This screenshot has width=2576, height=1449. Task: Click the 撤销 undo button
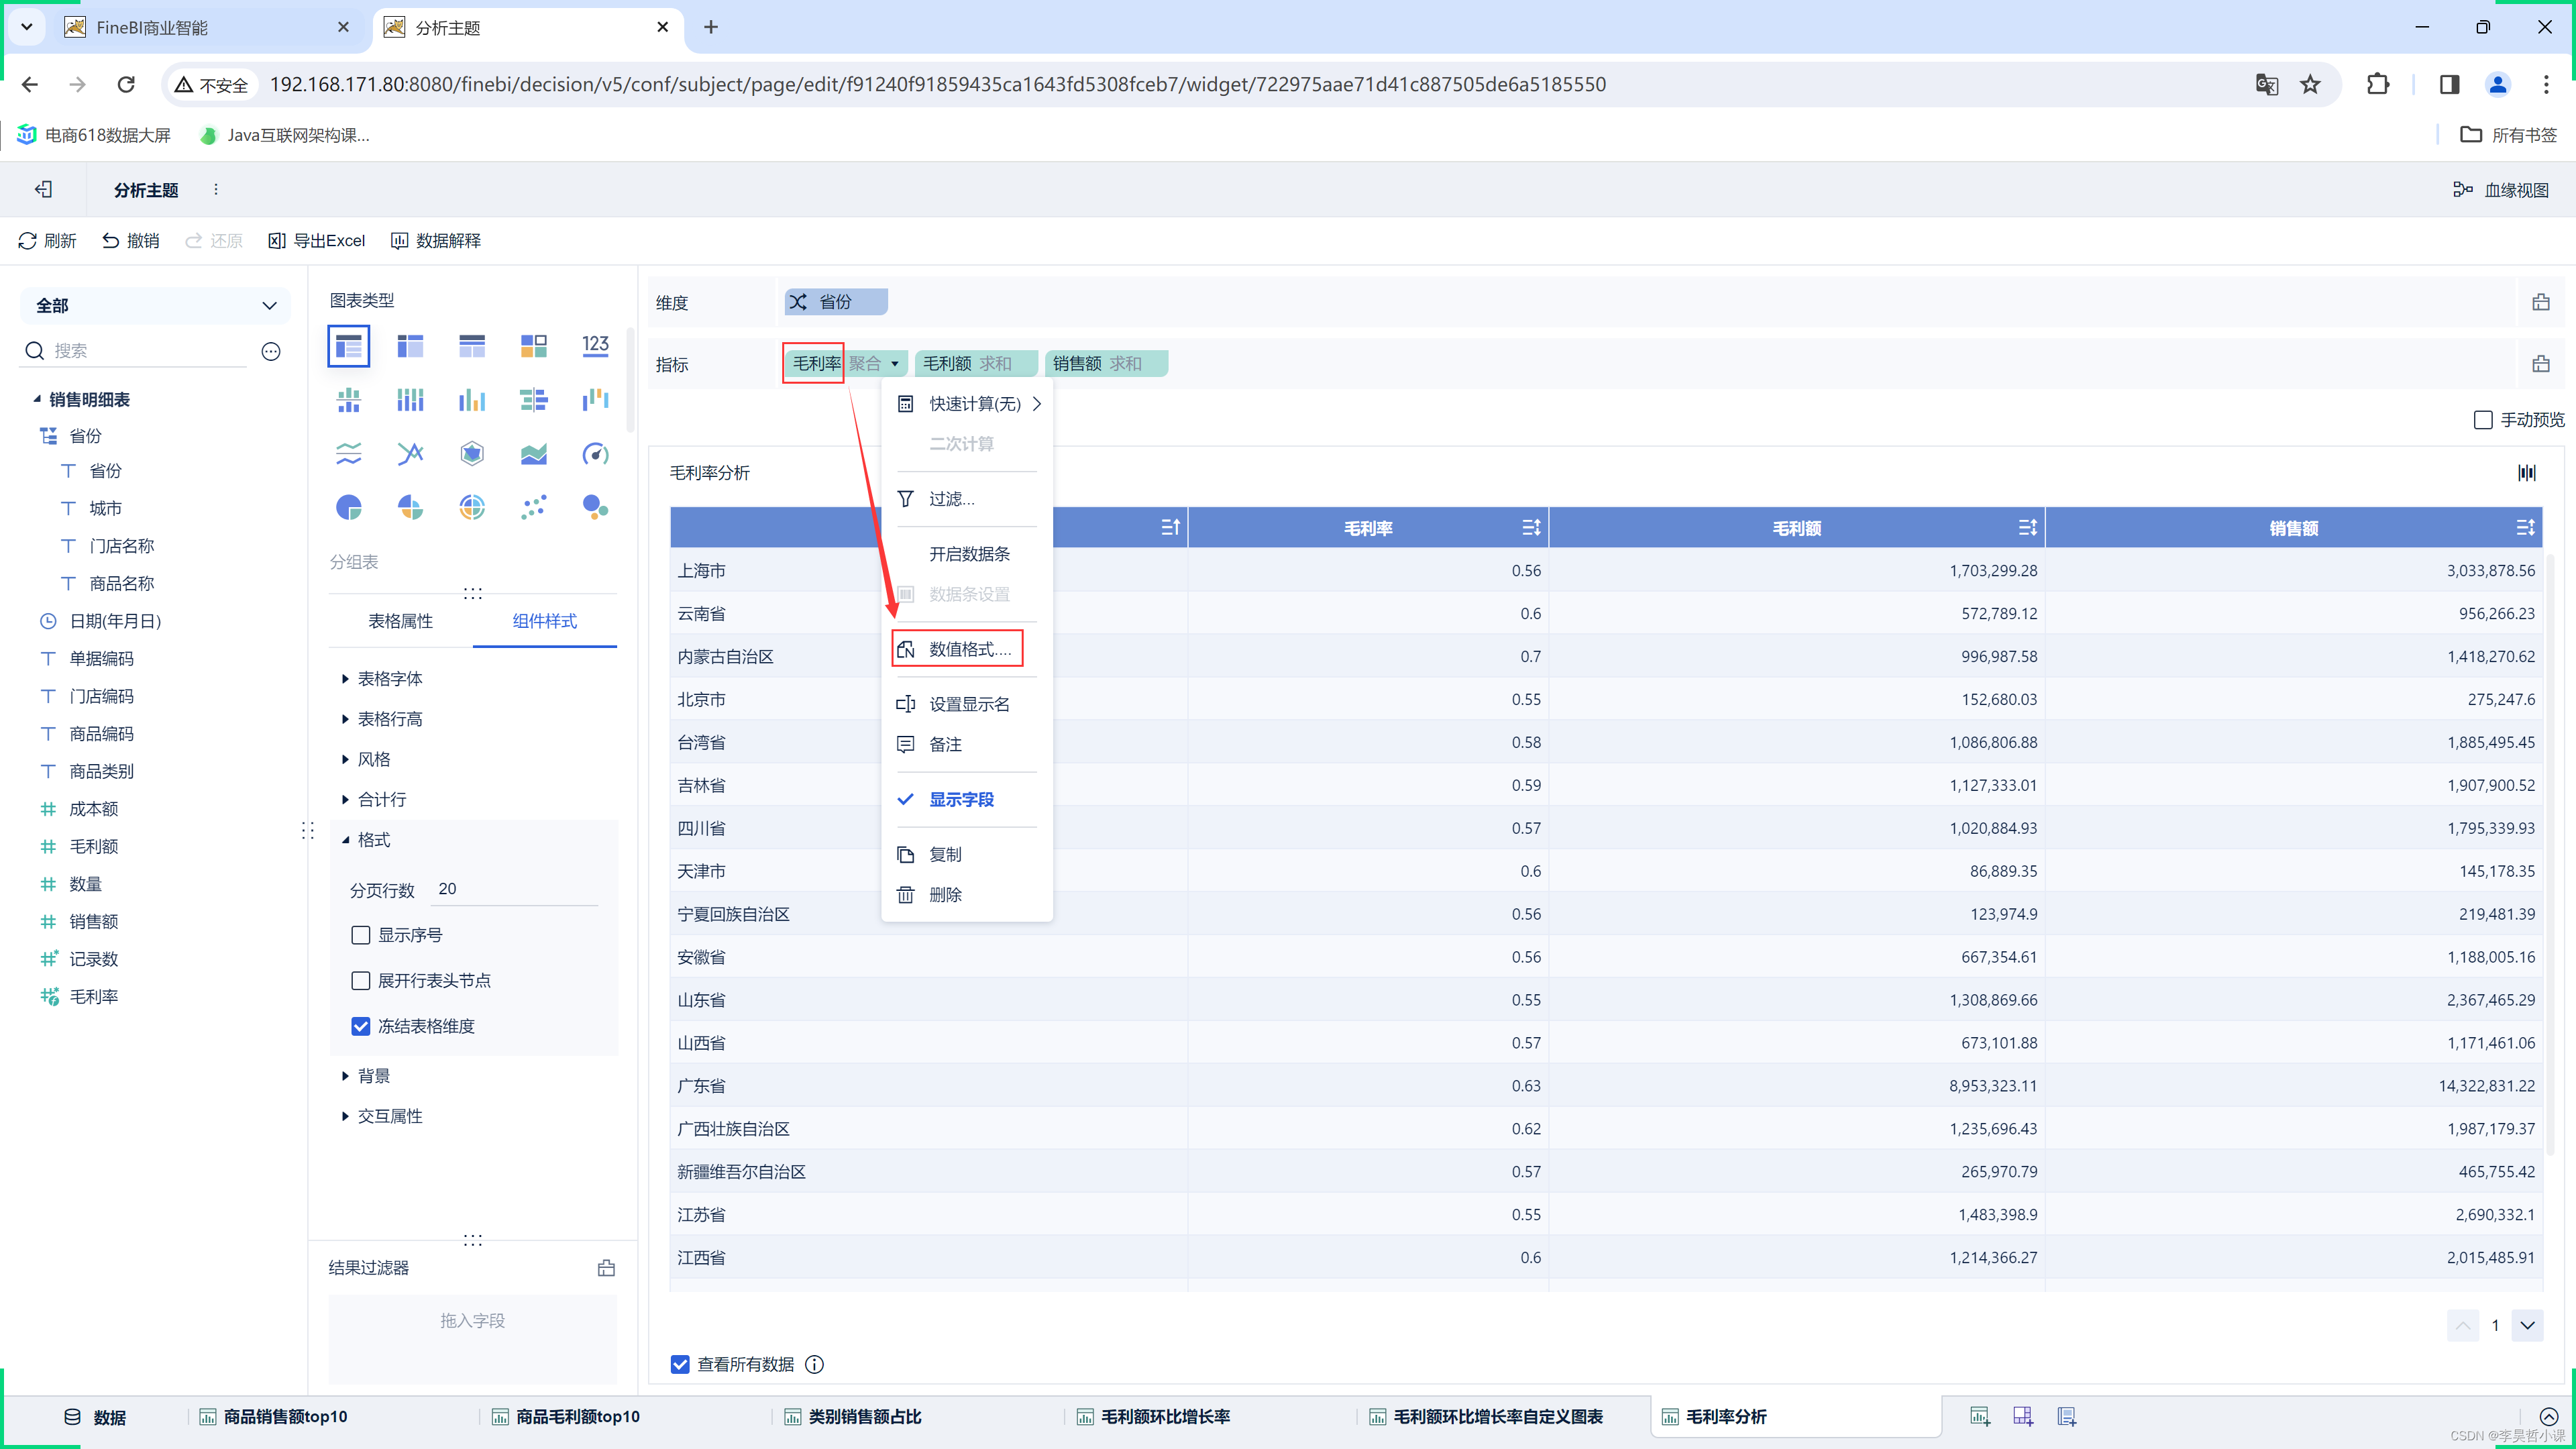(x=131, y=240)
